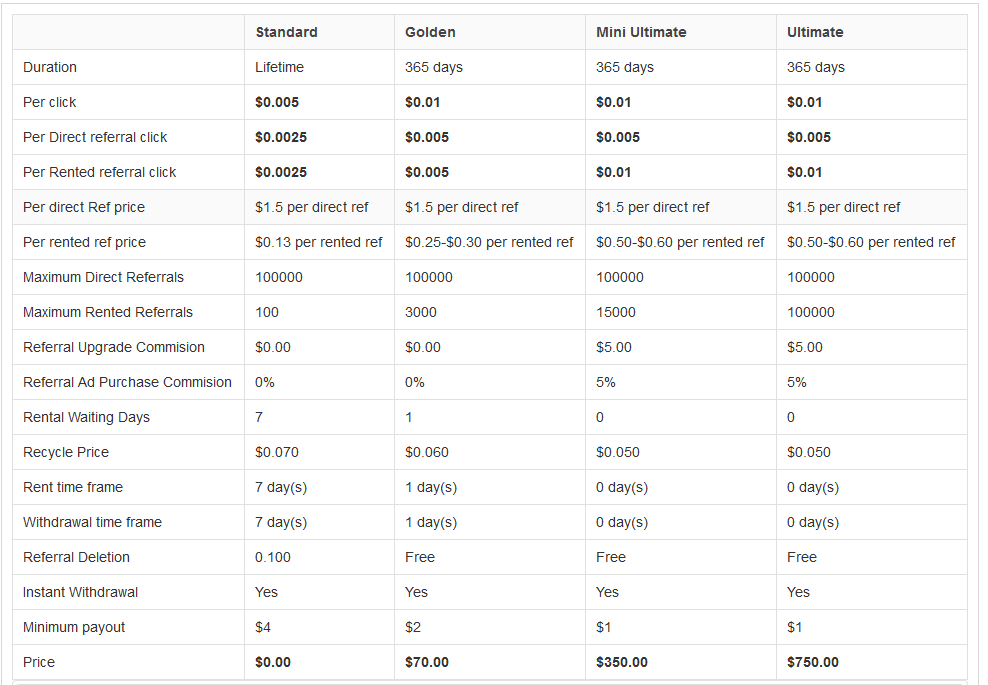Click the Referral Upgrade Commision label
This screenshot has height=685, width=988.
pos(114,347)
